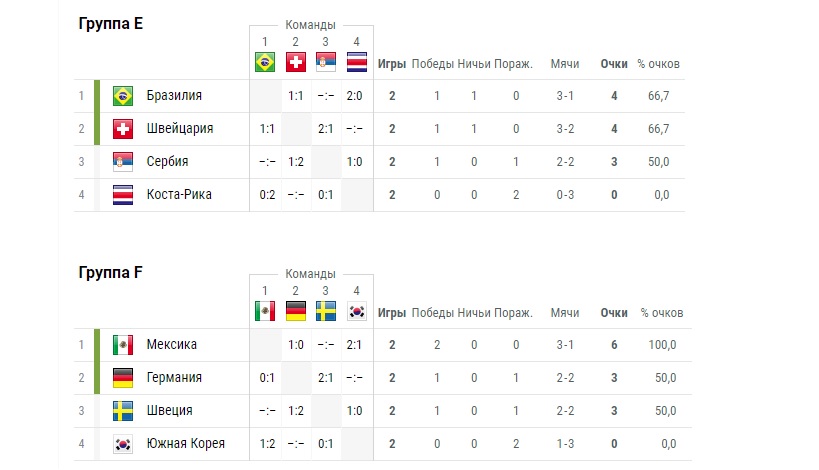Open the Бразилия team link
The image size is (819, 470).
coord(174,96)
